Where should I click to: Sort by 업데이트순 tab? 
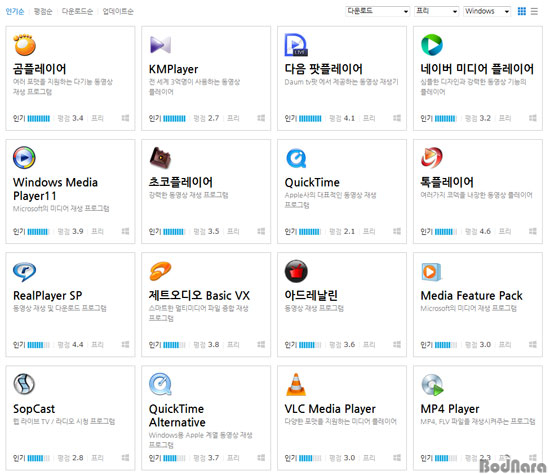tap(118, 12)
